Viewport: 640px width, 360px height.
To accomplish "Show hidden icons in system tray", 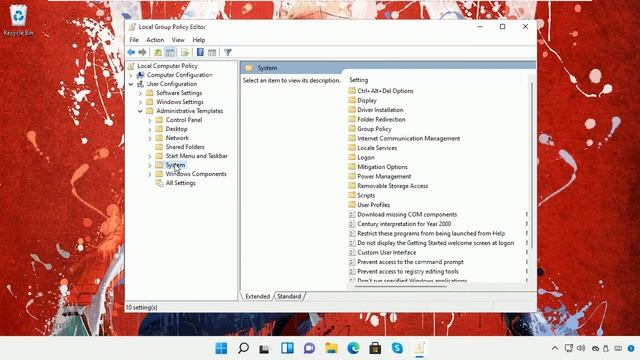I will pyautogui.click(x=555, y=348).
